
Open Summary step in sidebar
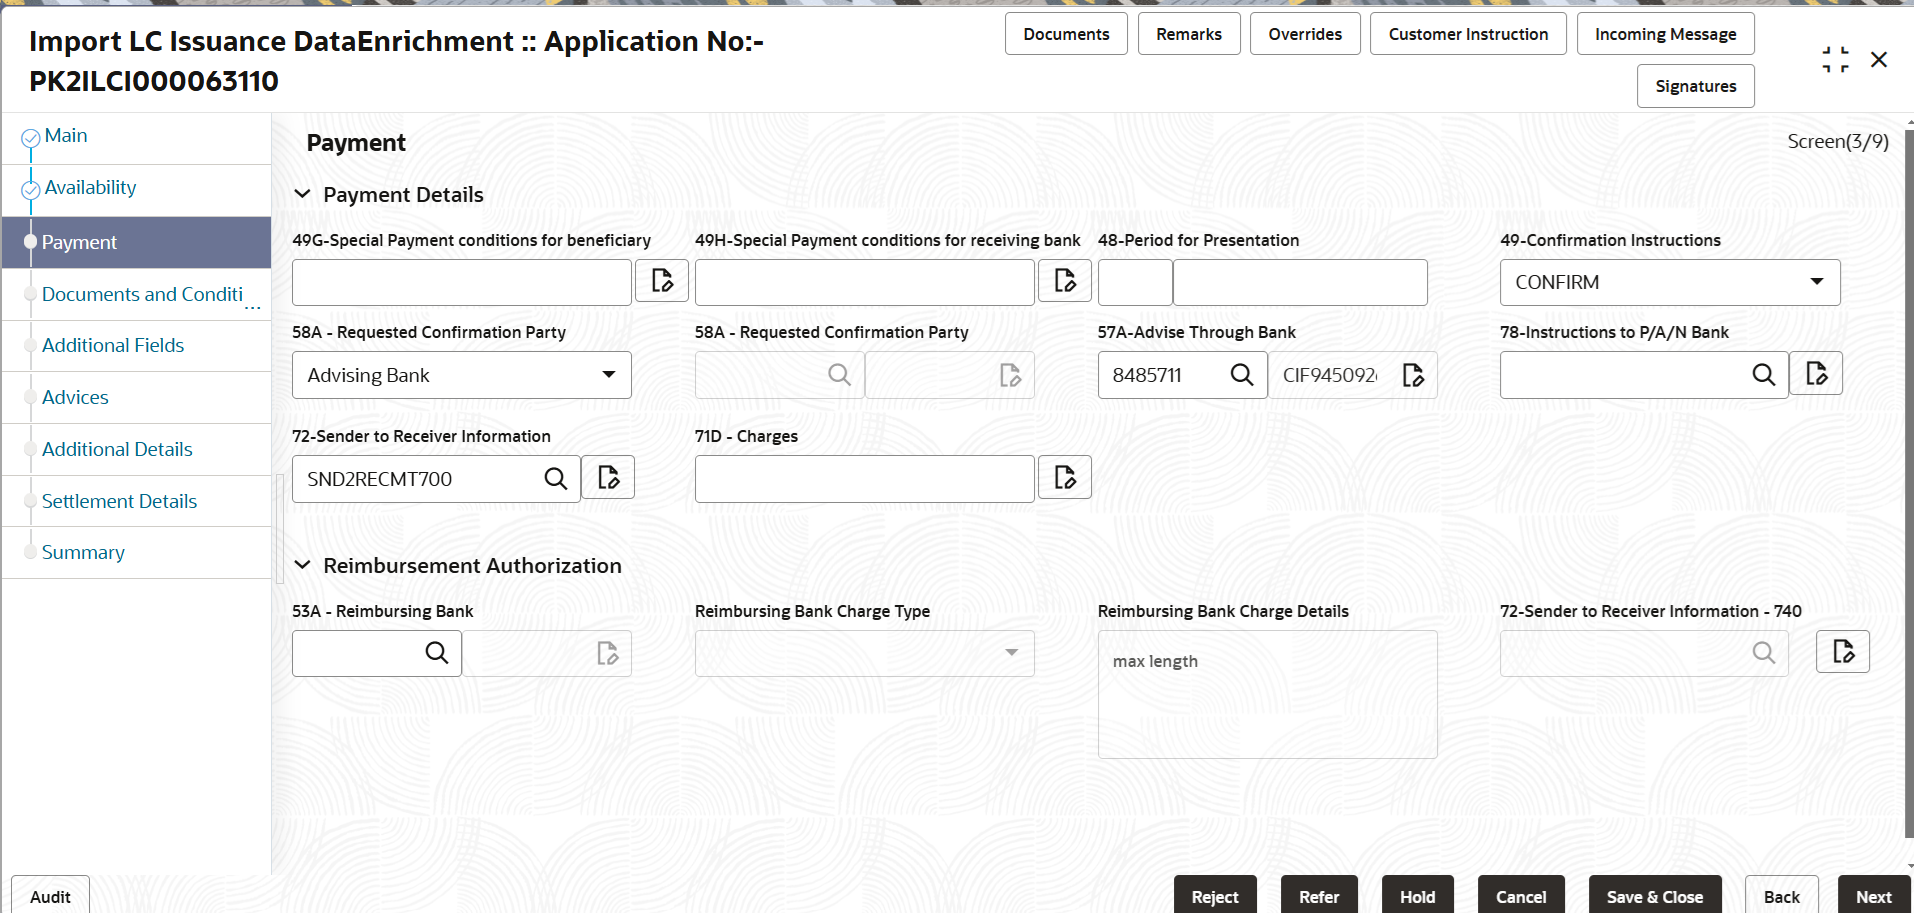83,552
